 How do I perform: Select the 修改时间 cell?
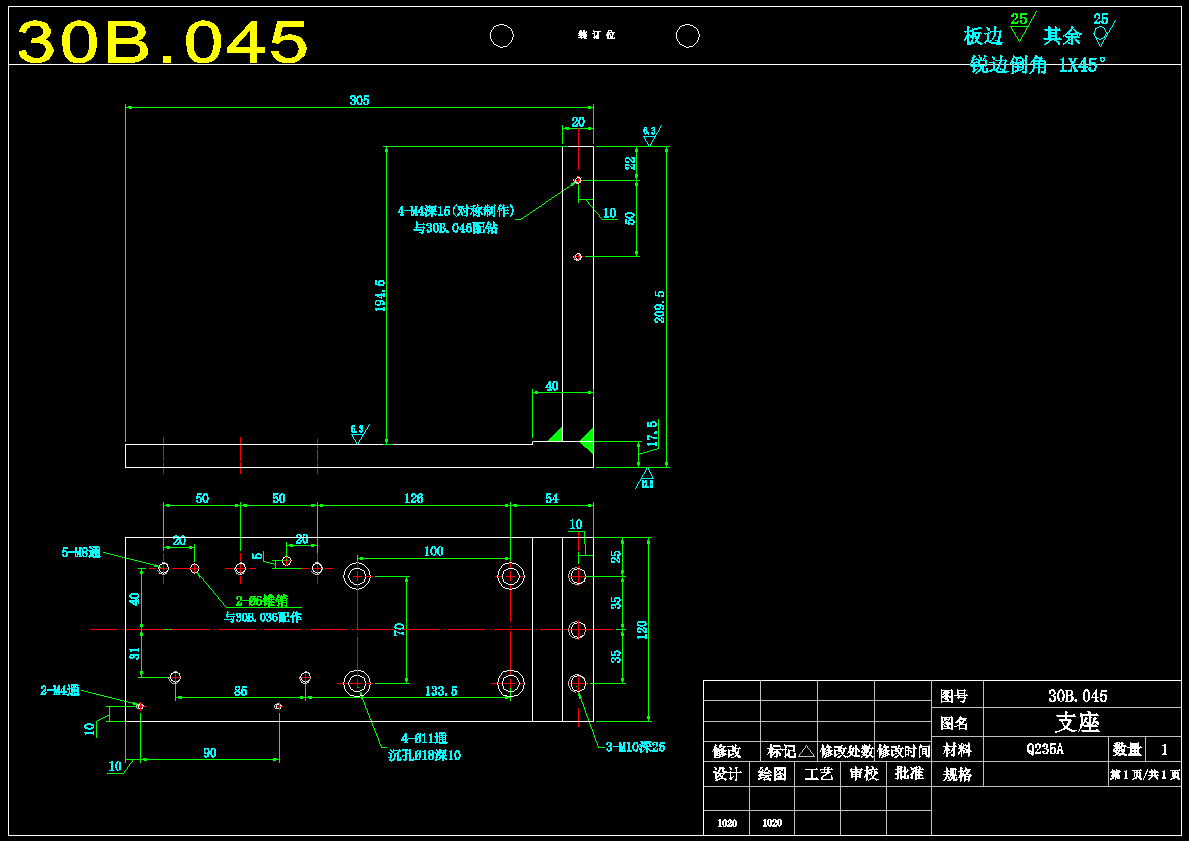click(904, 752)
